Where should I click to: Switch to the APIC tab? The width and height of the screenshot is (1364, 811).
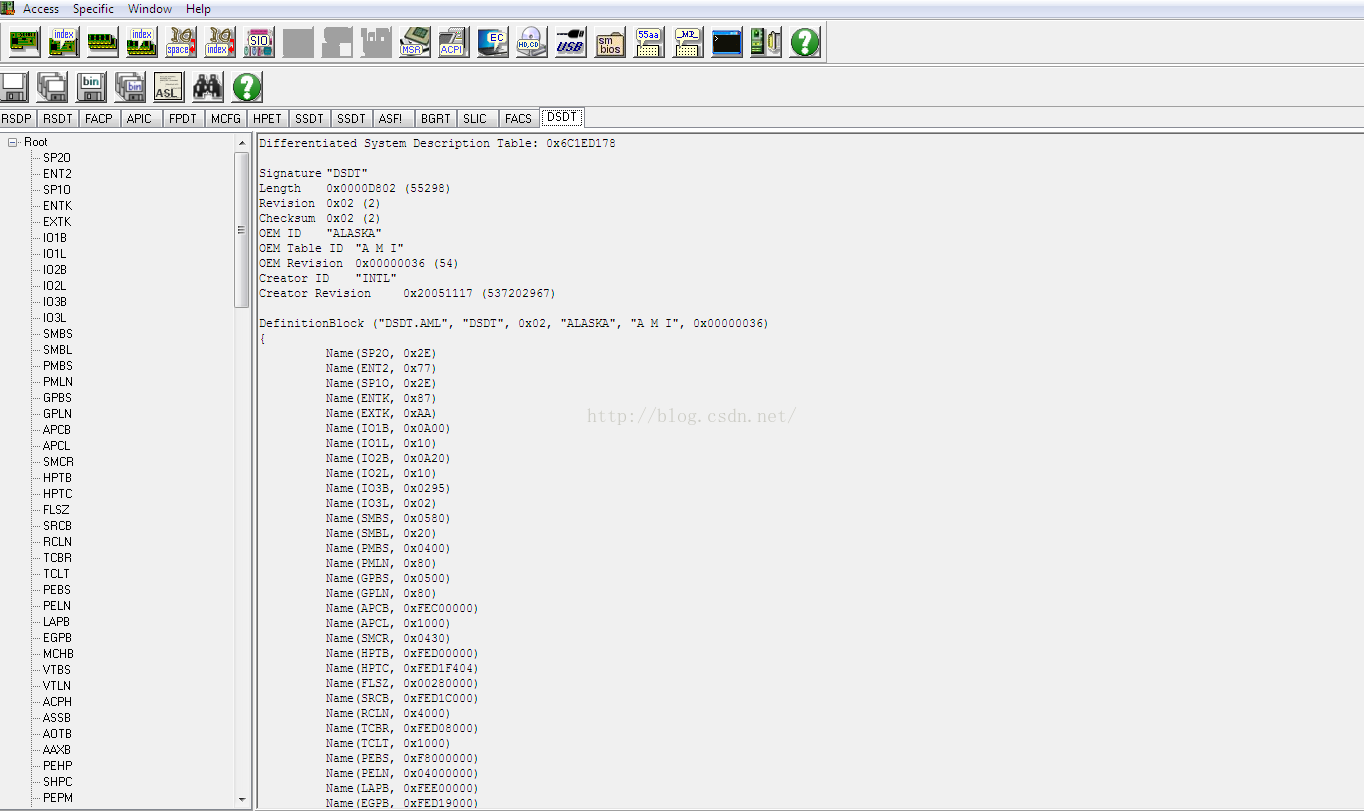(140, 119)
